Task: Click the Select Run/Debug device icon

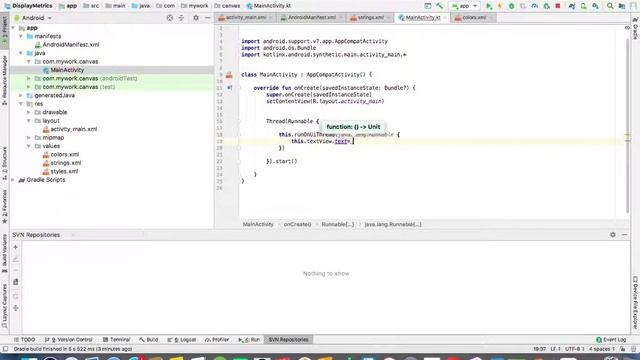Action: pyautogui.click(x=428, y=6)
